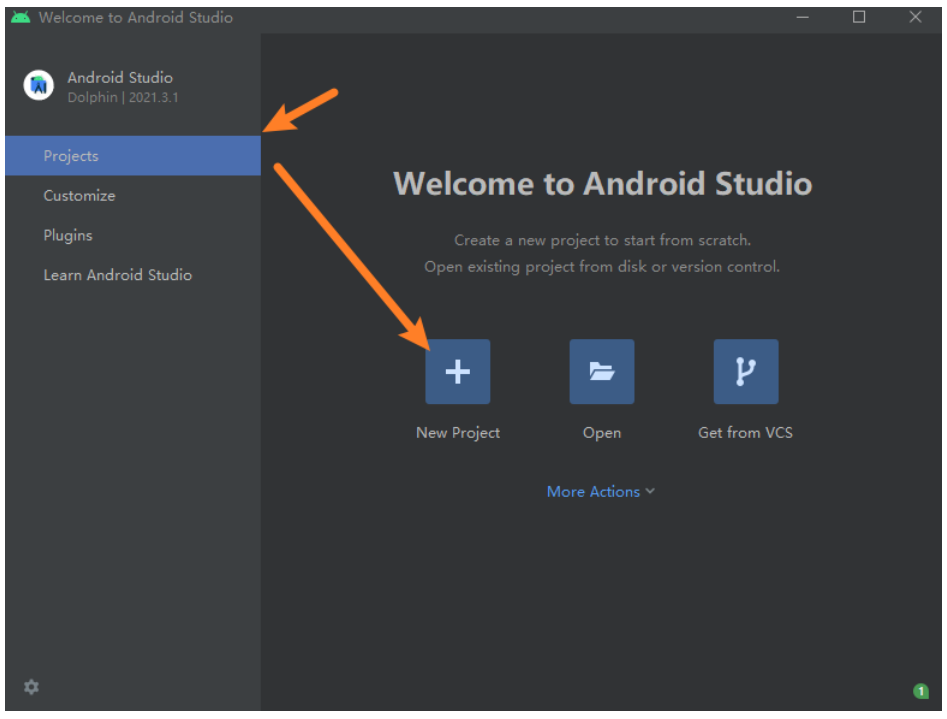Minimize the Welcome window

tap(803, 17)
